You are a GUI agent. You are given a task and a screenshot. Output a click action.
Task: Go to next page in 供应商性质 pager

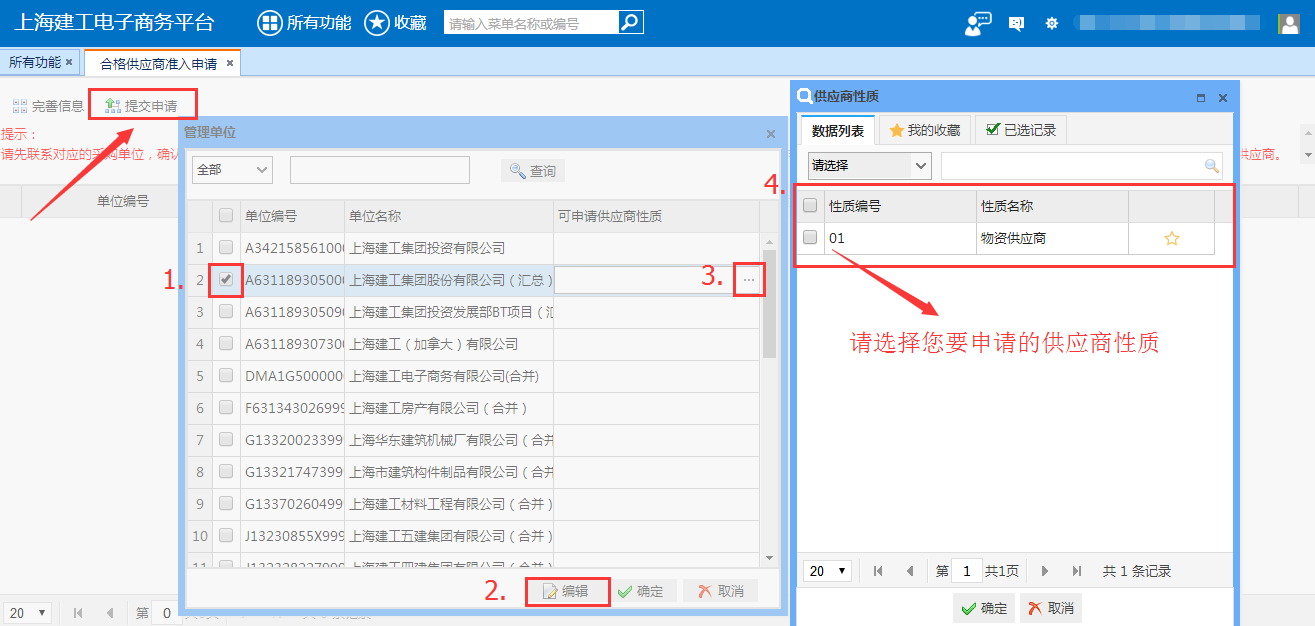click(x=1045, y=571)
